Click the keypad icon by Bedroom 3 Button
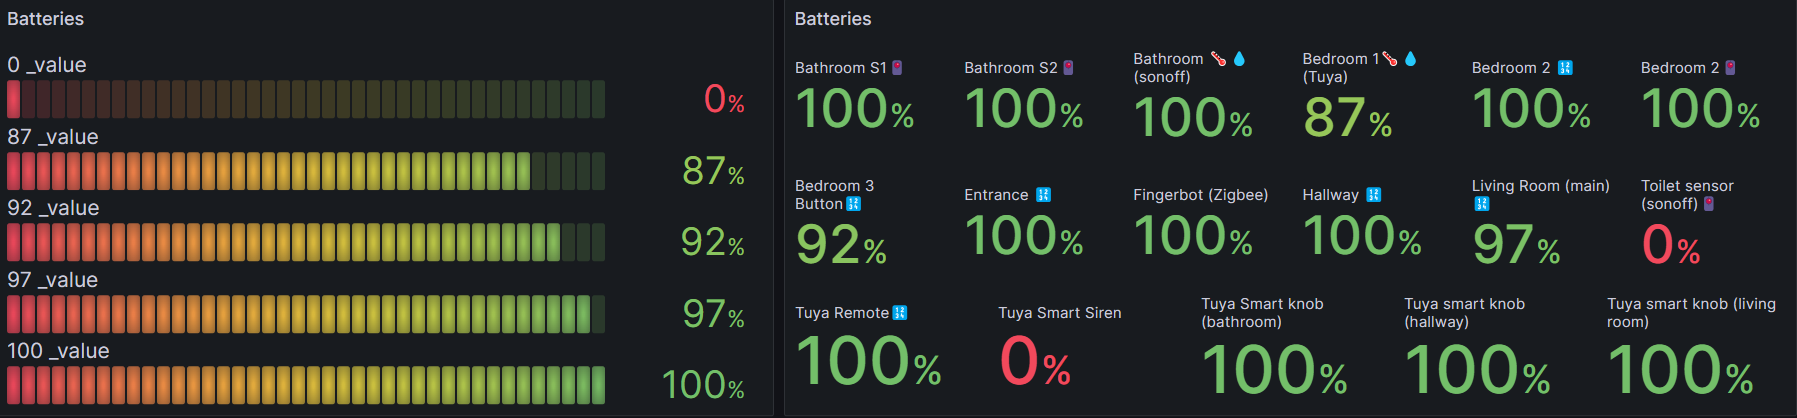The height and width of the screenshot is (418, 1797). (x=853, y=204)
